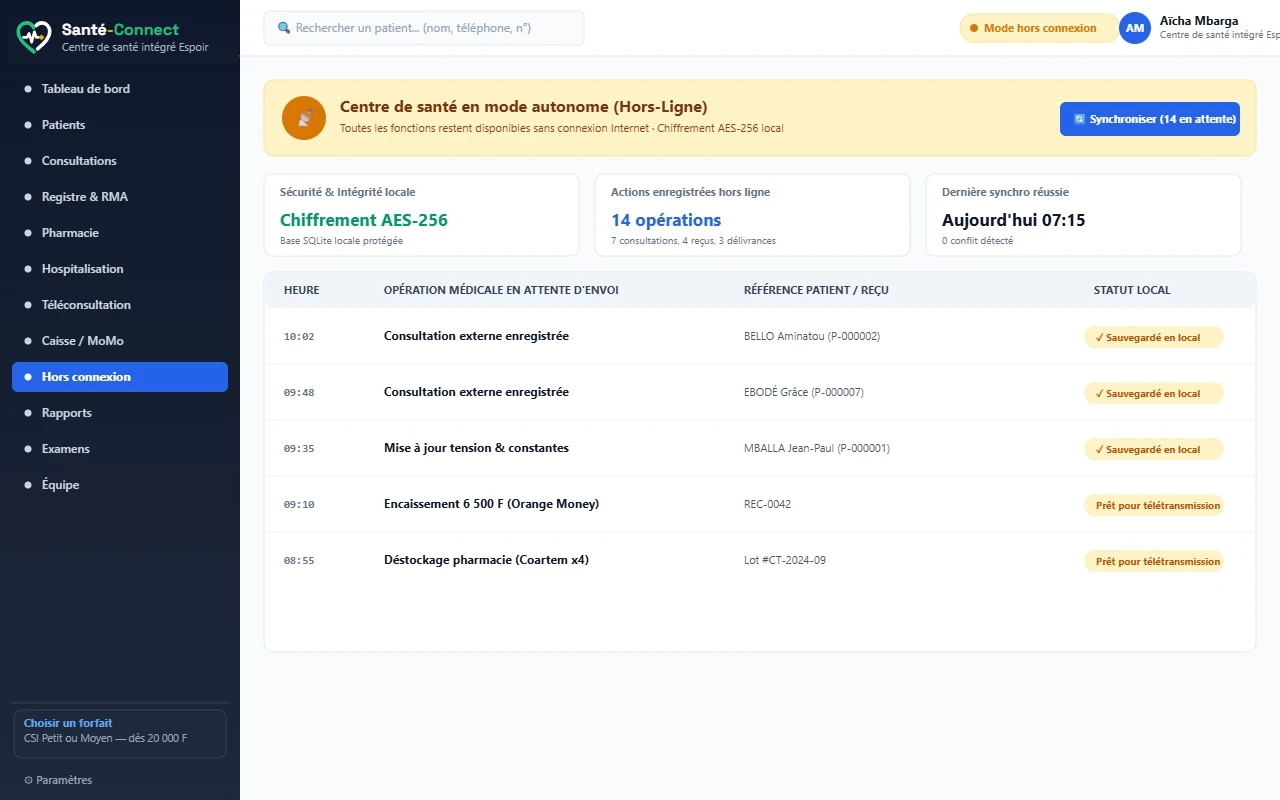Click Mise à jour tension & constantes
Screen dimensions: 1280x800
[x=476, y=448]
